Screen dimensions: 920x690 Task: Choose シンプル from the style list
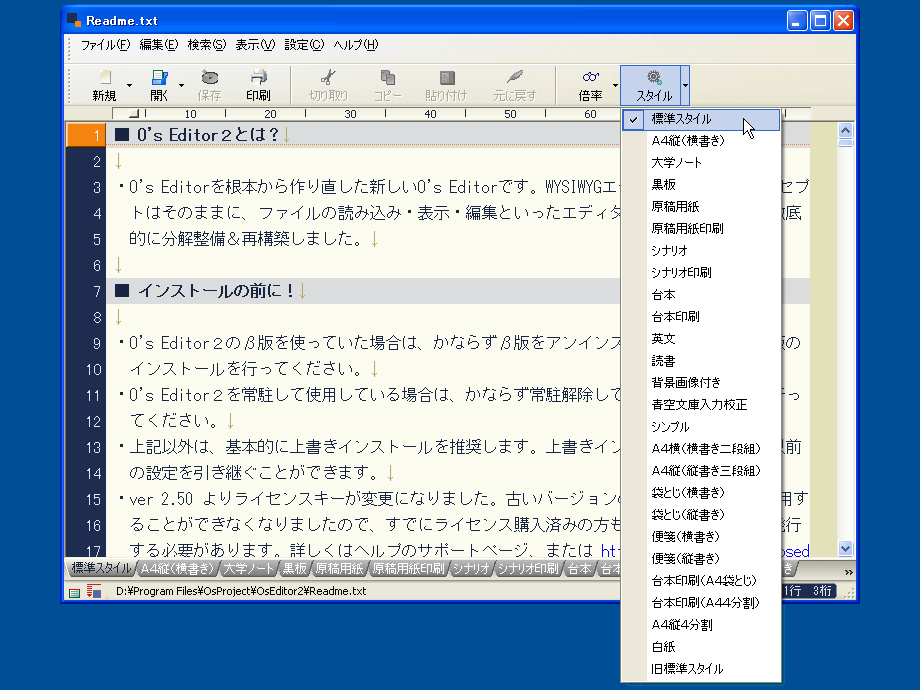tap(701, 427)
